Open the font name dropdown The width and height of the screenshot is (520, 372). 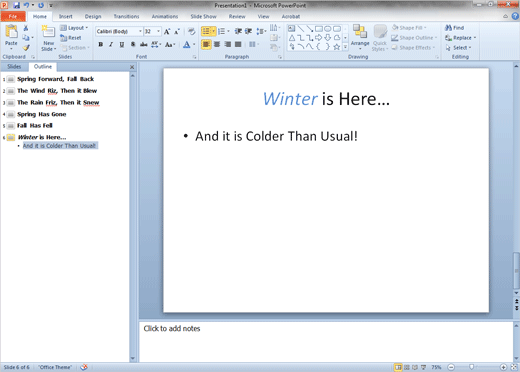[x=140, y=31]
